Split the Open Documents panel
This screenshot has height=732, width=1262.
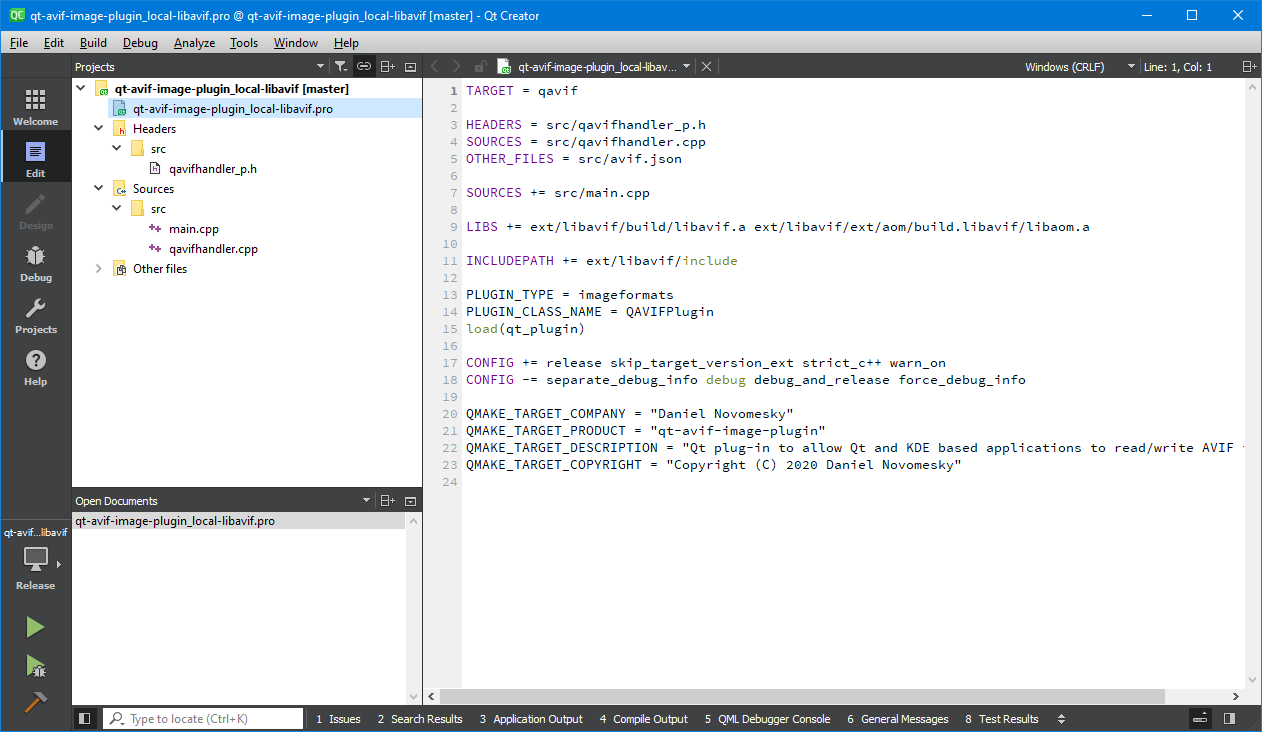pyautogui.click(x=388, y=501)
